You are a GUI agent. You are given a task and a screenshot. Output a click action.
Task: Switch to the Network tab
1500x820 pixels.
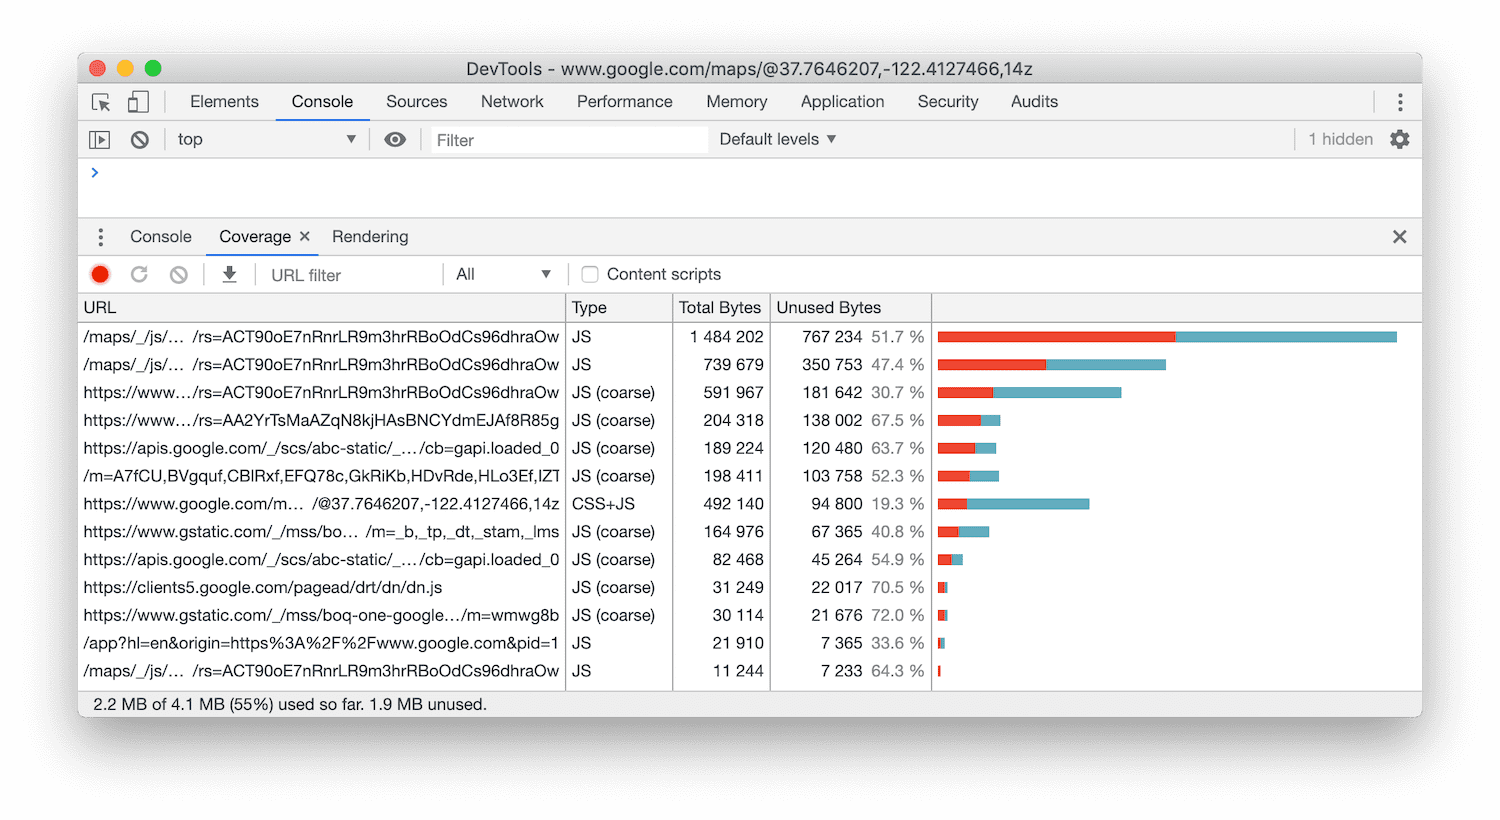(x=512, y=102)
